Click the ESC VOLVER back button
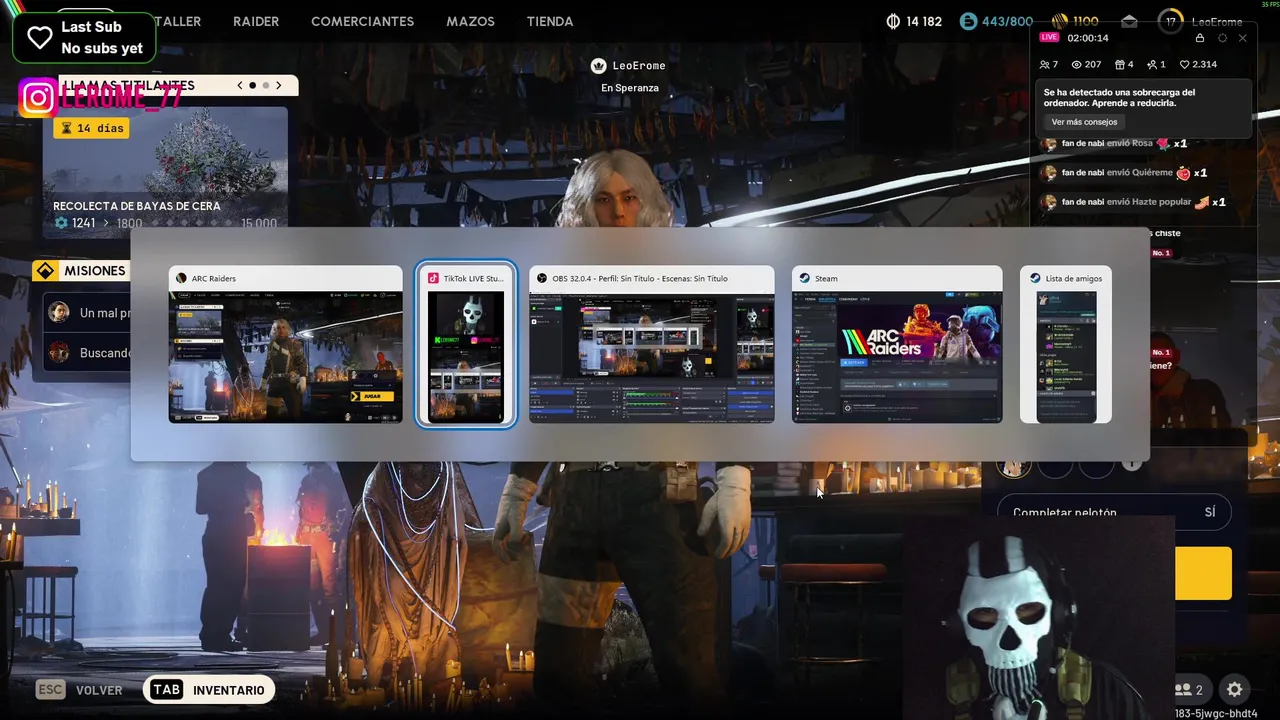The width and height of the screenshot is (1280, 720). point(79,690)
